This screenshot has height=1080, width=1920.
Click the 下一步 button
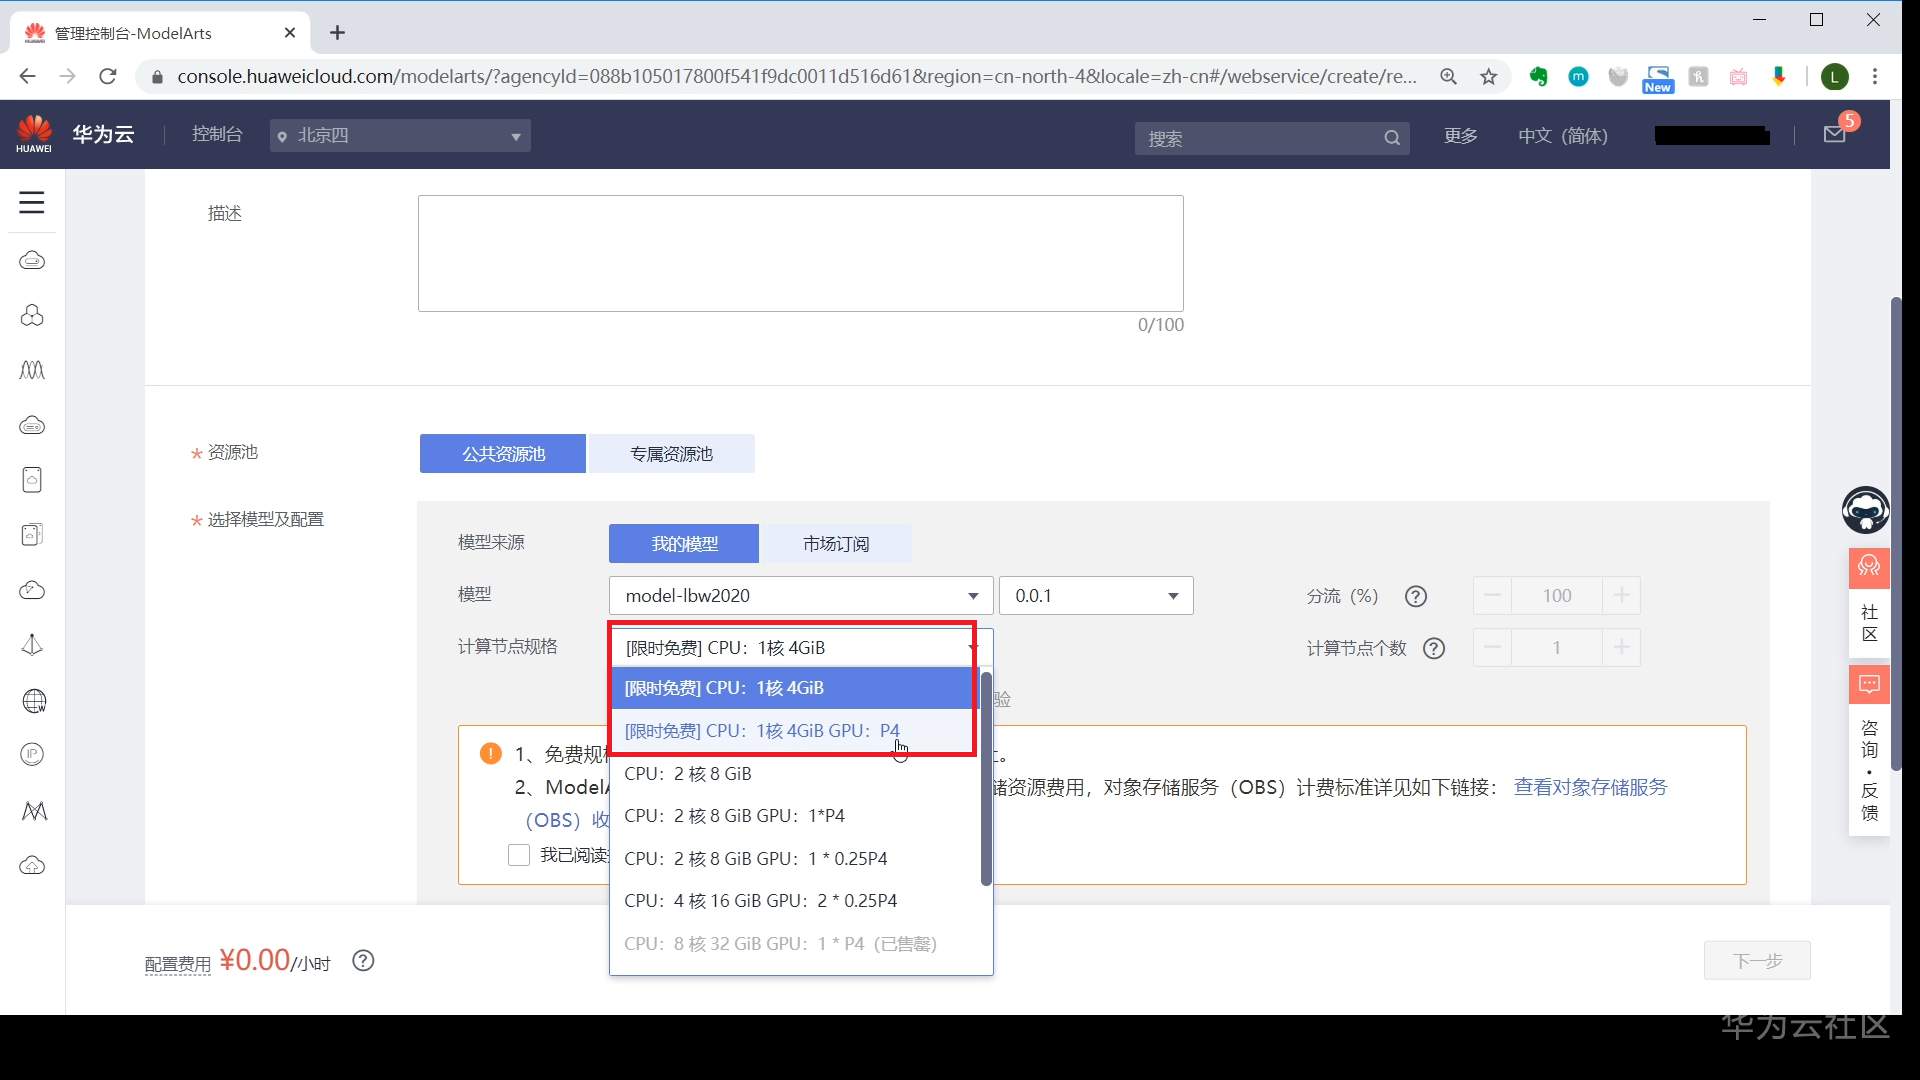1756,960
